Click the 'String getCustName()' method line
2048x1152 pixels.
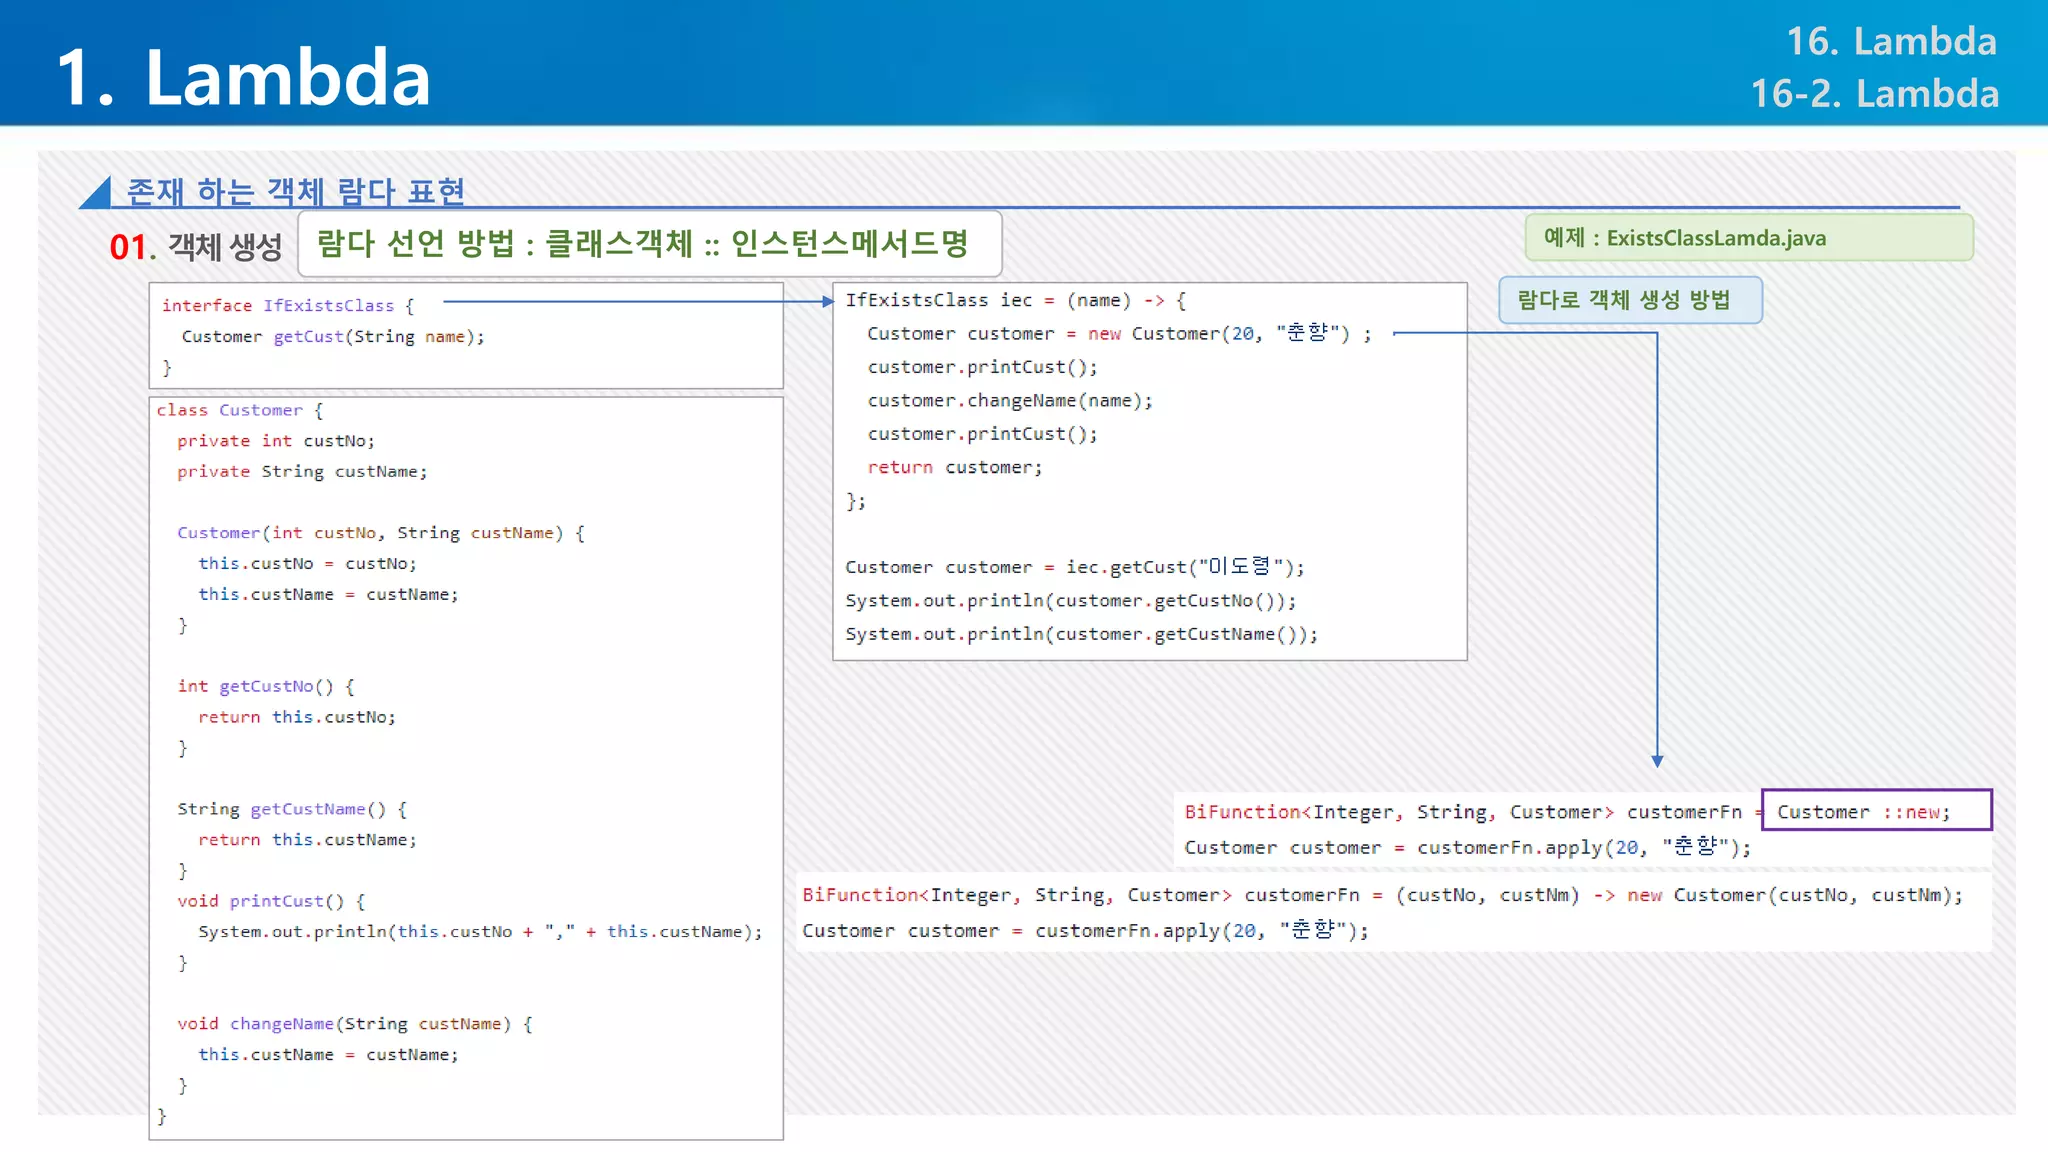point(291,809)
